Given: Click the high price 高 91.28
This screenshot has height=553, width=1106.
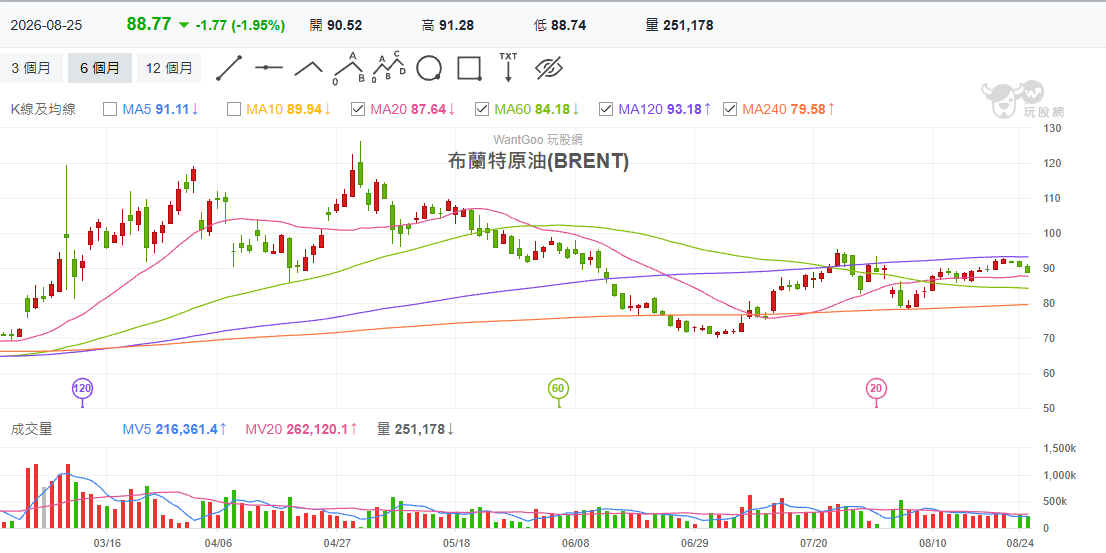Looking at the screenshot, I should click(447, 25).
